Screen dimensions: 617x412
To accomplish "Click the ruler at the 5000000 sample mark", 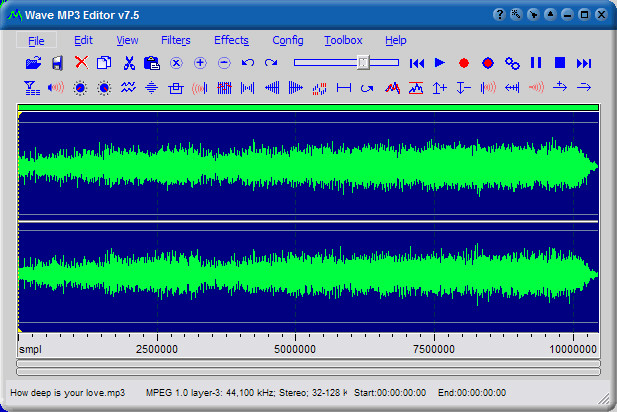I will pyautogui.click(x=295, y=349).
